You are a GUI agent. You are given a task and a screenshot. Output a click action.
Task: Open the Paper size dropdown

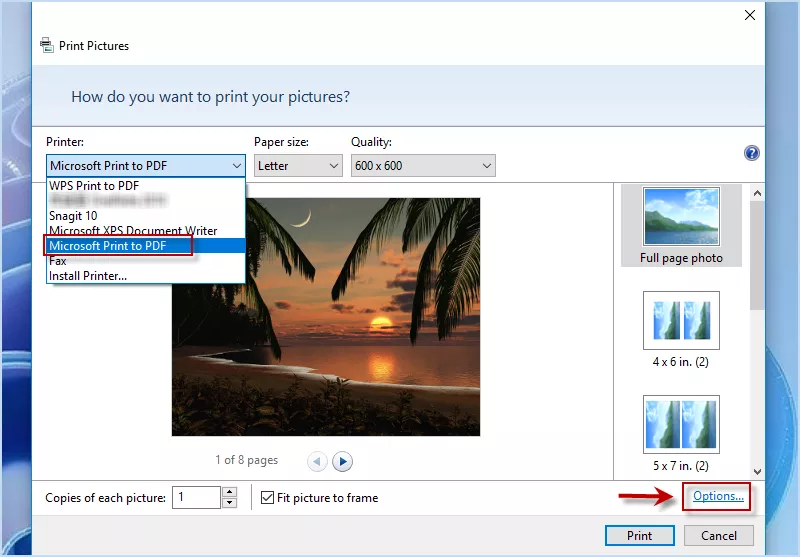click(297, 165)
